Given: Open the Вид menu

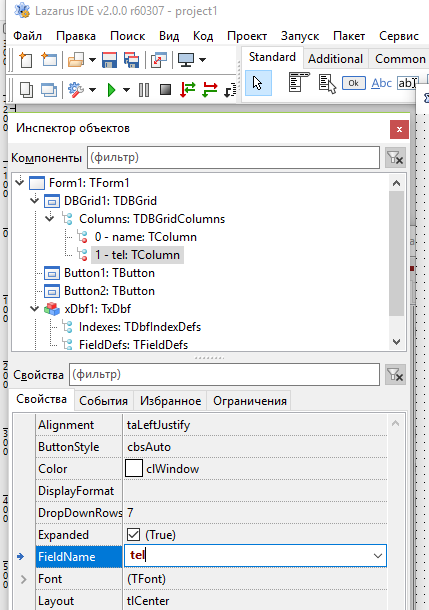Looking at the screenshot, I should click(x=169, y=36).
